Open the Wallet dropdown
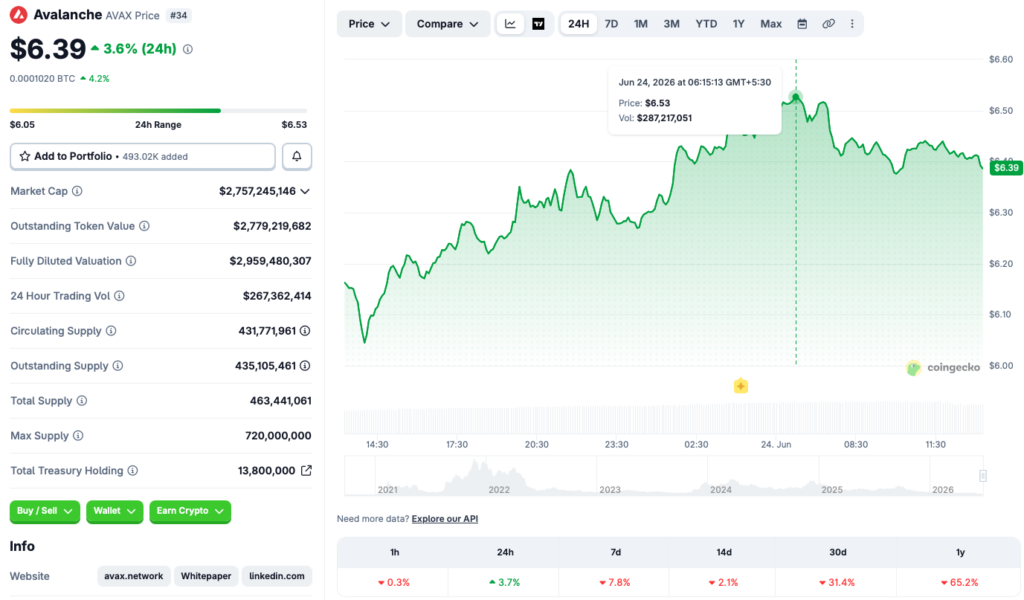The width and height of the screenshot is (1024, 600). click(114, 511)
